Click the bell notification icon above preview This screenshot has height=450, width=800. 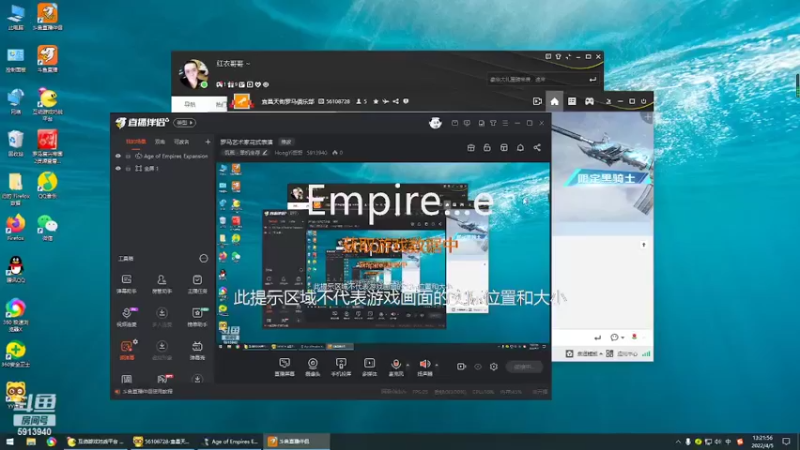pyautogui.click(x=520, y=147)
